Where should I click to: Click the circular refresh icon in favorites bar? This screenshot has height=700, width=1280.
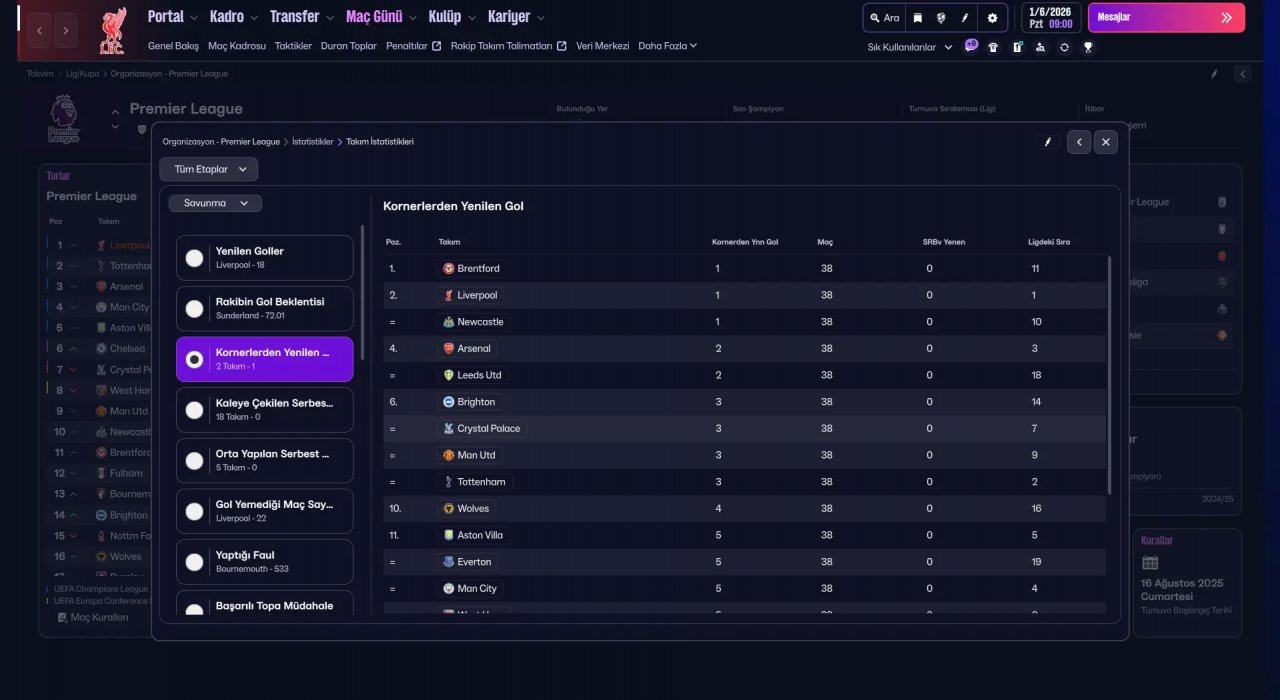(1064, 47)
